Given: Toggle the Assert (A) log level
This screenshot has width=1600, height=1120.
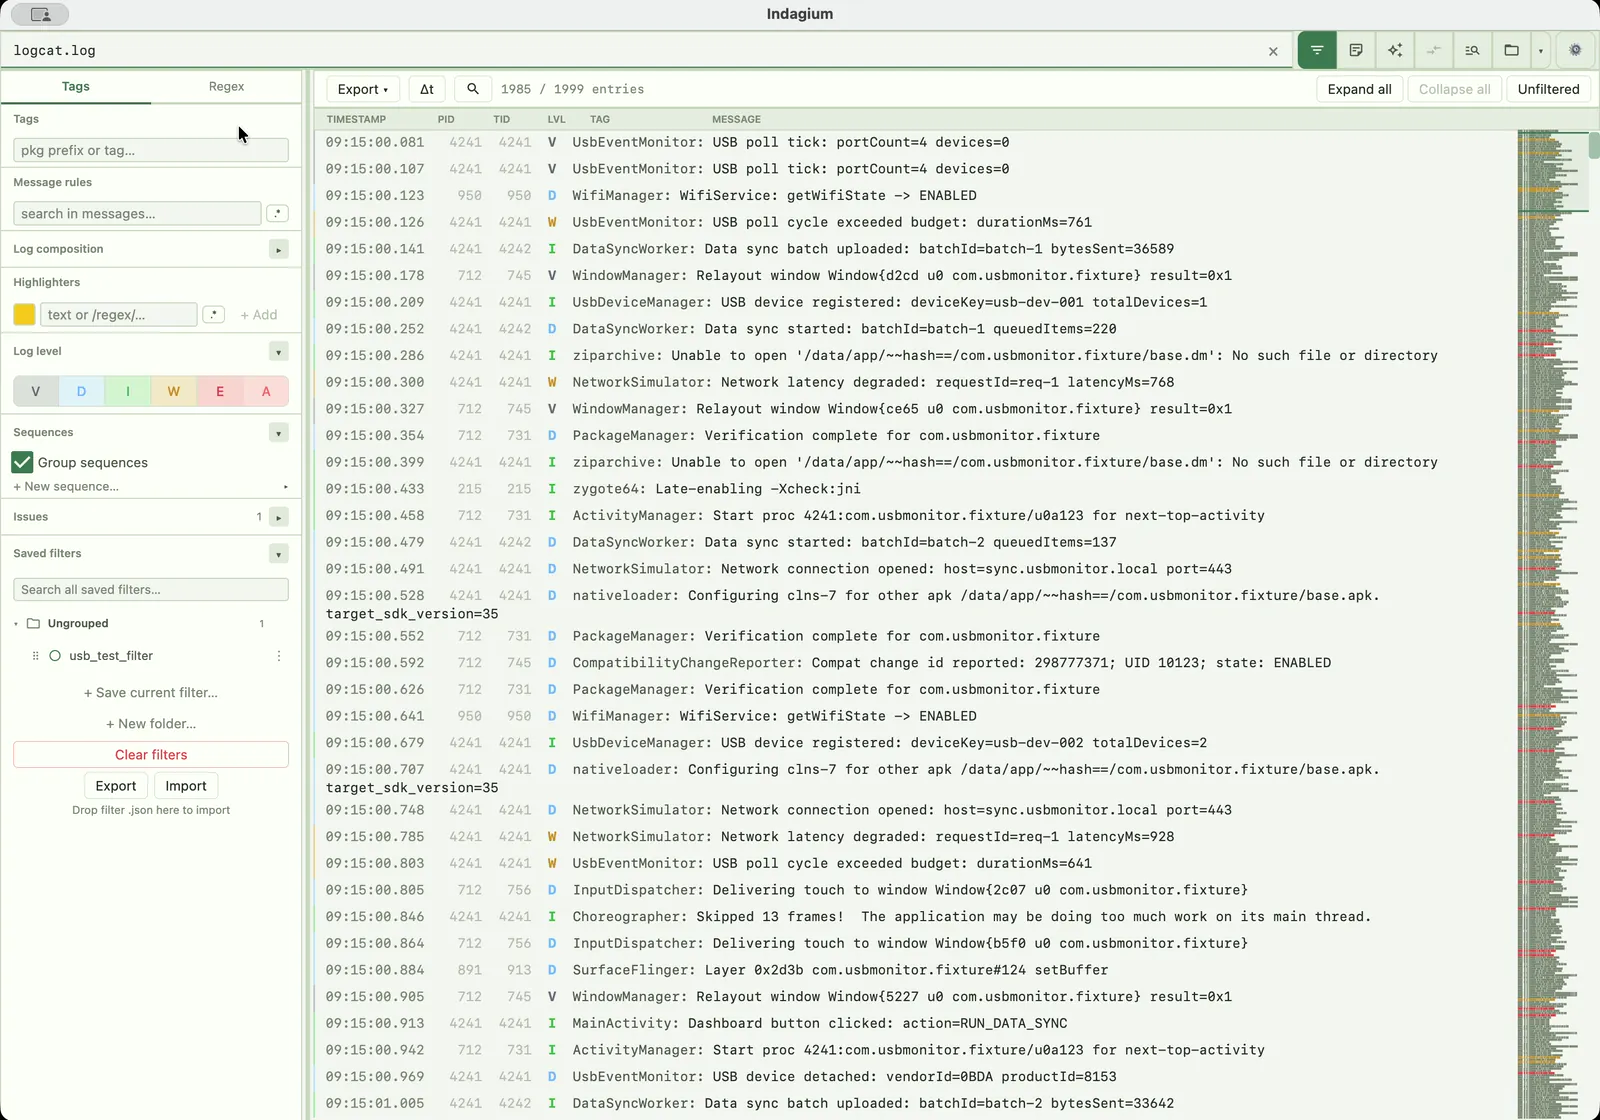Looking at the screenshot, I should point(266,391).
